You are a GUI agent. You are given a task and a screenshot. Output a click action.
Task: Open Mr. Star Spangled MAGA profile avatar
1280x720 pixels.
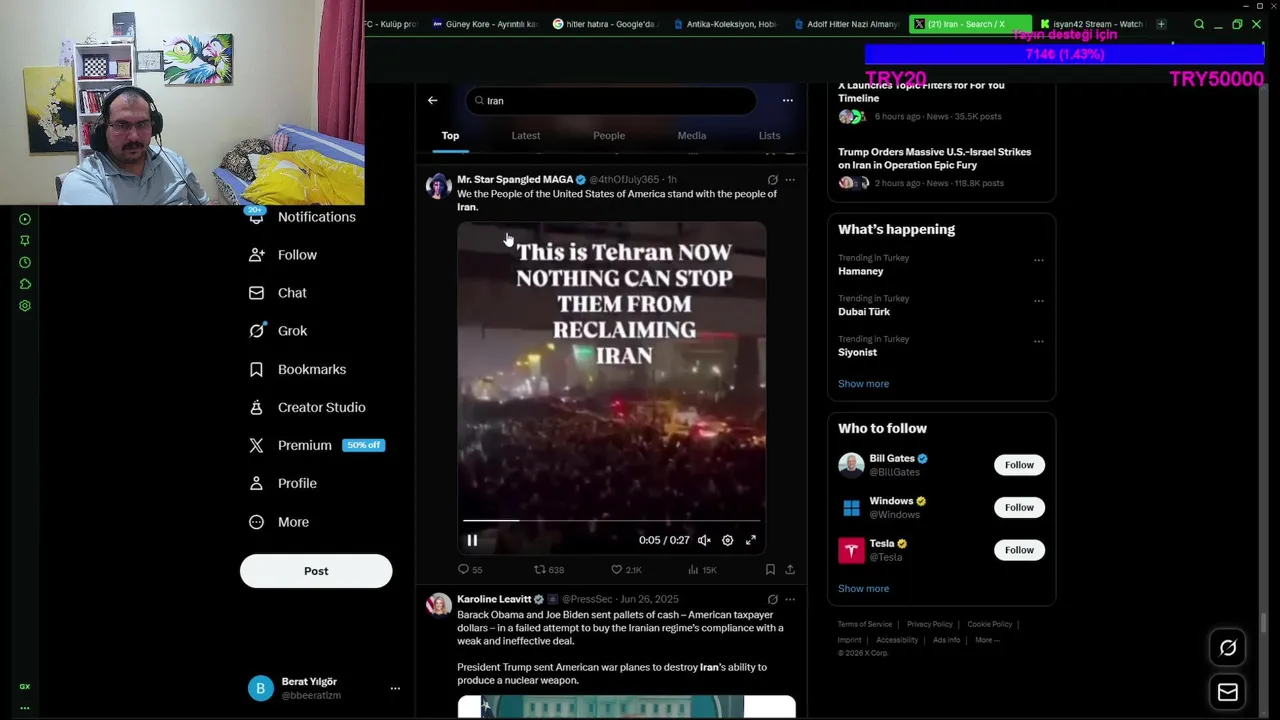tap(438, 186)
